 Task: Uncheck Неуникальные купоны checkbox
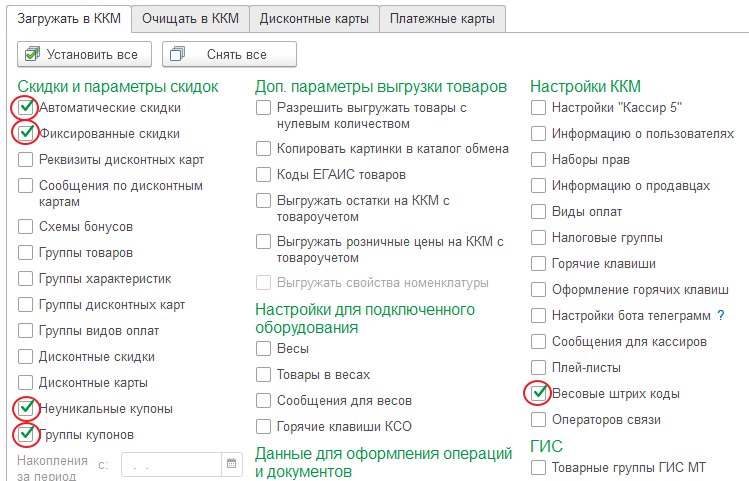pyautogui.click(x=25, y=408)
